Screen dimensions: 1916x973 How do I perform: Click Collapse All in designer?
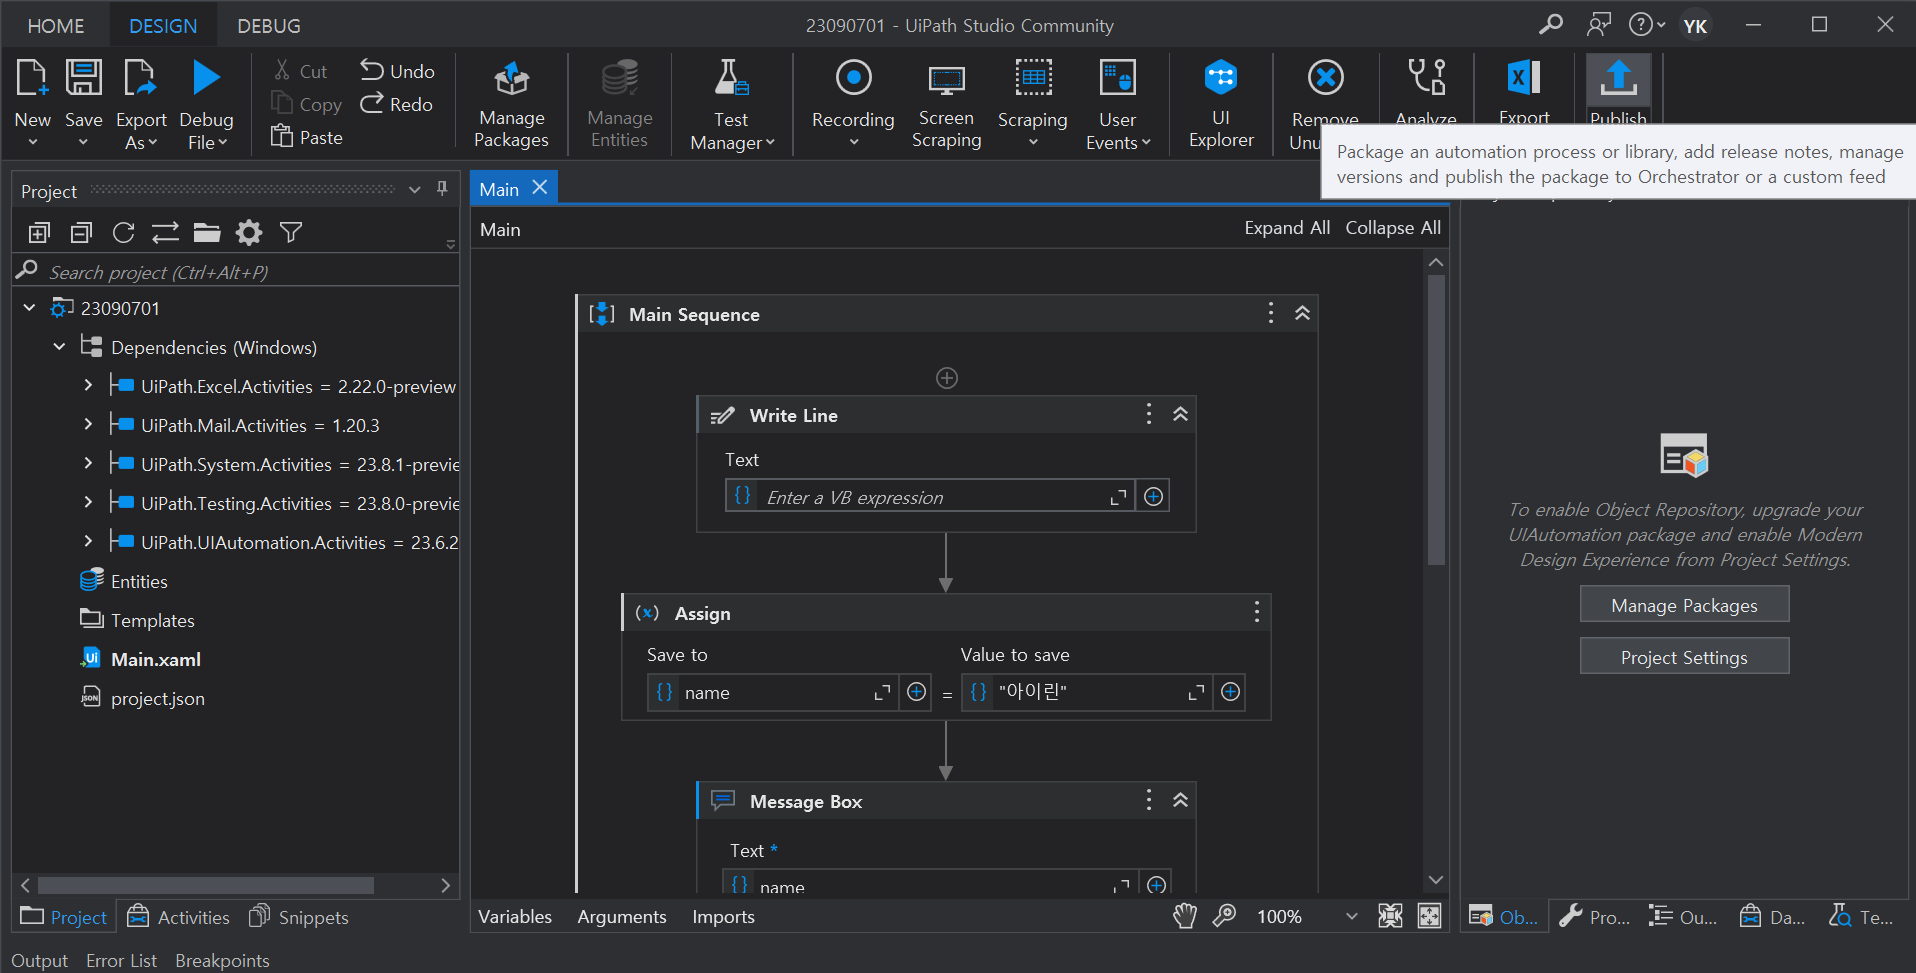click(1393, 228)
